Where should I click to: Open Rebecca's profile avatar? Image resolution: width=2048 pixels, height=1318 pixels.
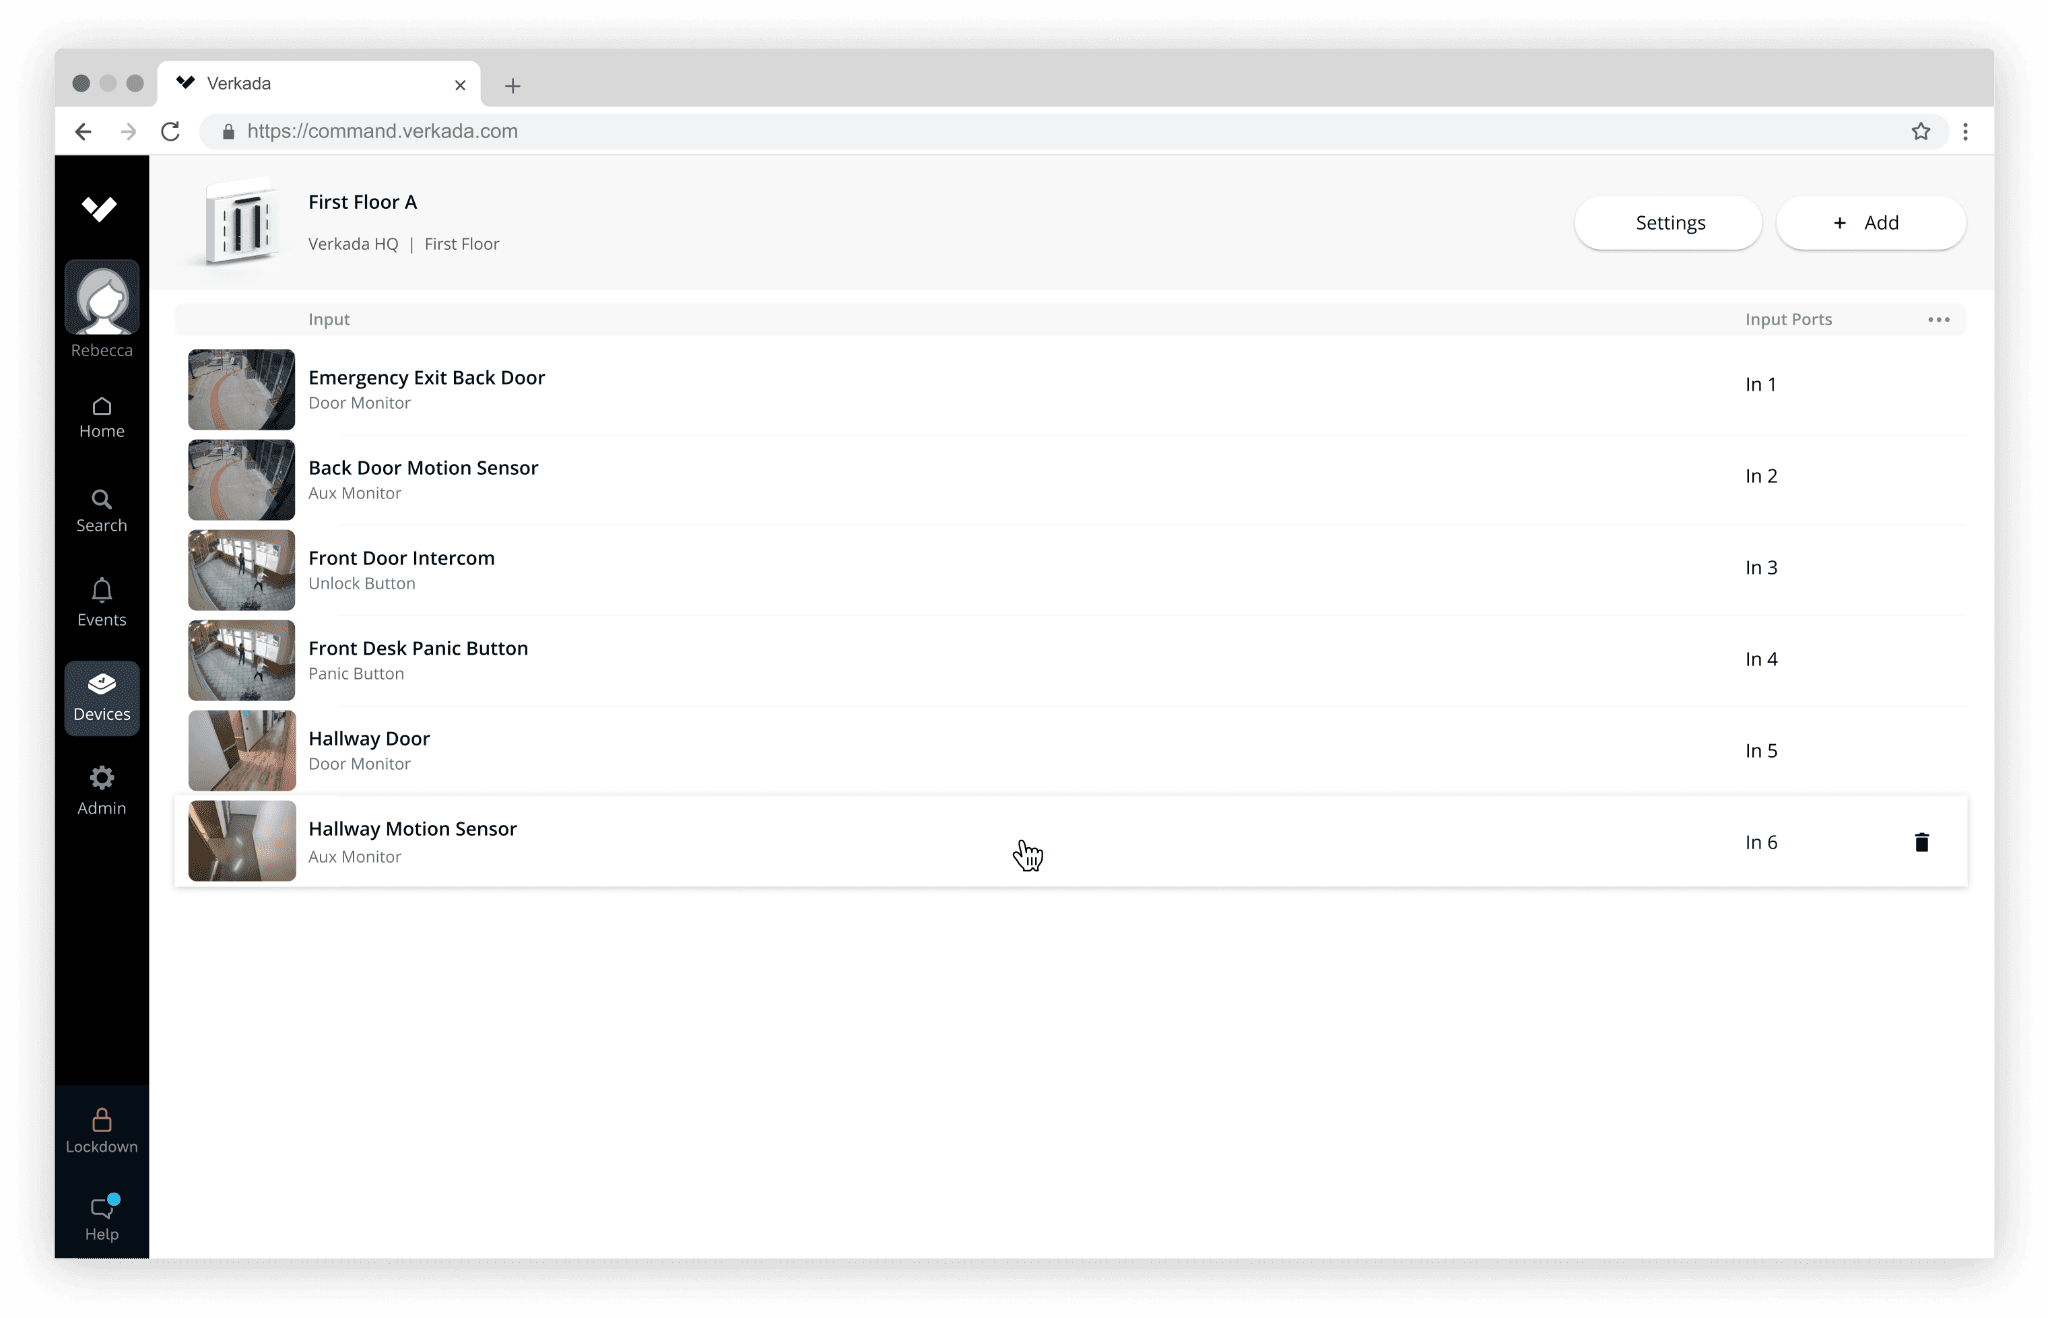click(x=102, y=298)
